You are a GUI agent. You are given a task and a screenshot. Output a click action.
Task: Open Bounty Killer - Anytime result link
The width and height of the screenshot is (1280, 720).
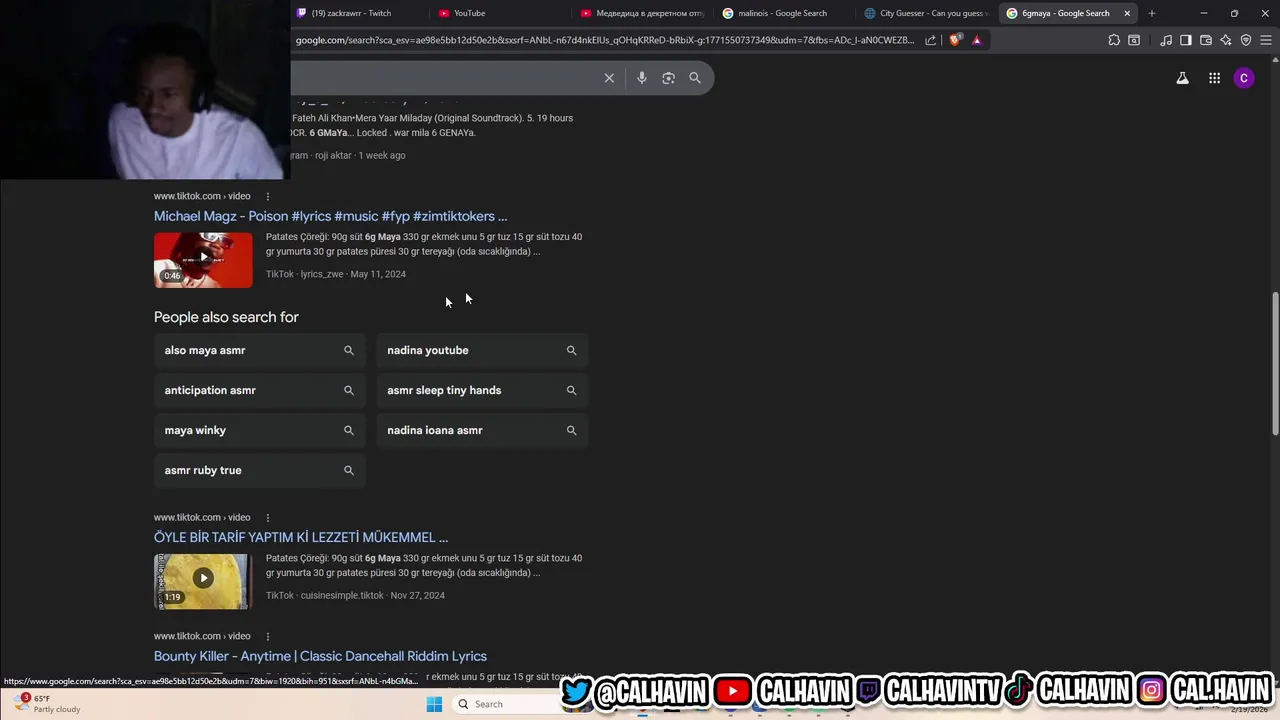(x=320, y=656)
